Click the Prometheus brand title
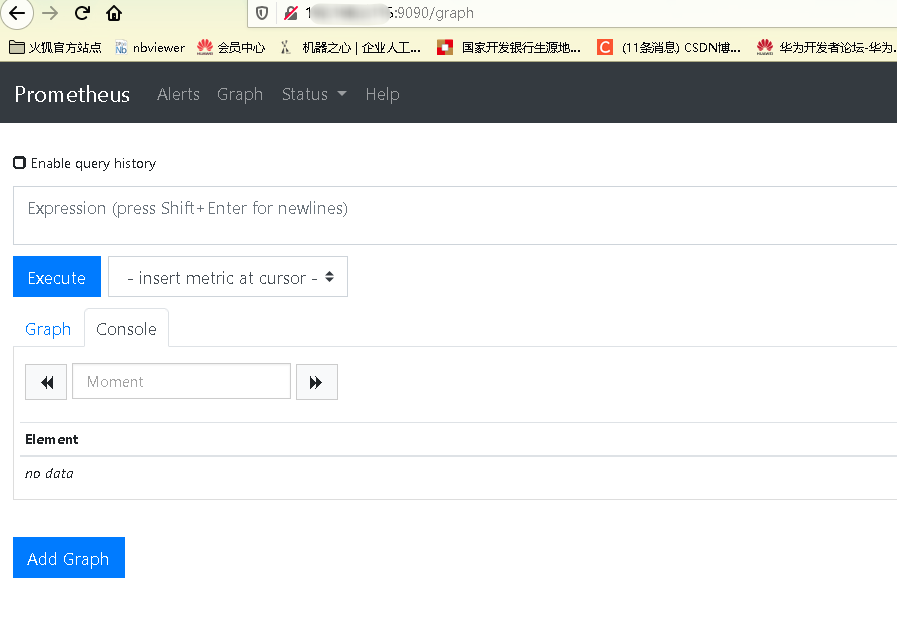Image resolution: width=897 pixels, height=639 pixels. click(72, 94)
